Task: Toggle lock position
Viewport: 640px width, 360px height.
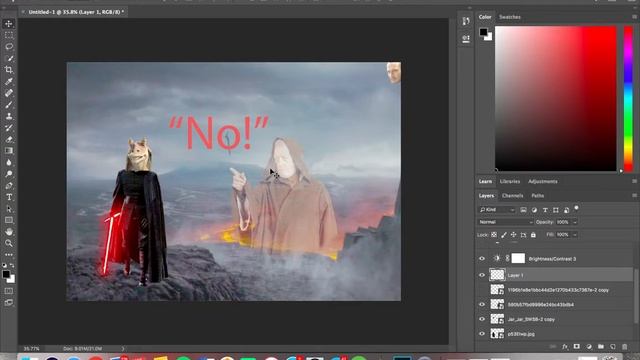Action: 513,235
